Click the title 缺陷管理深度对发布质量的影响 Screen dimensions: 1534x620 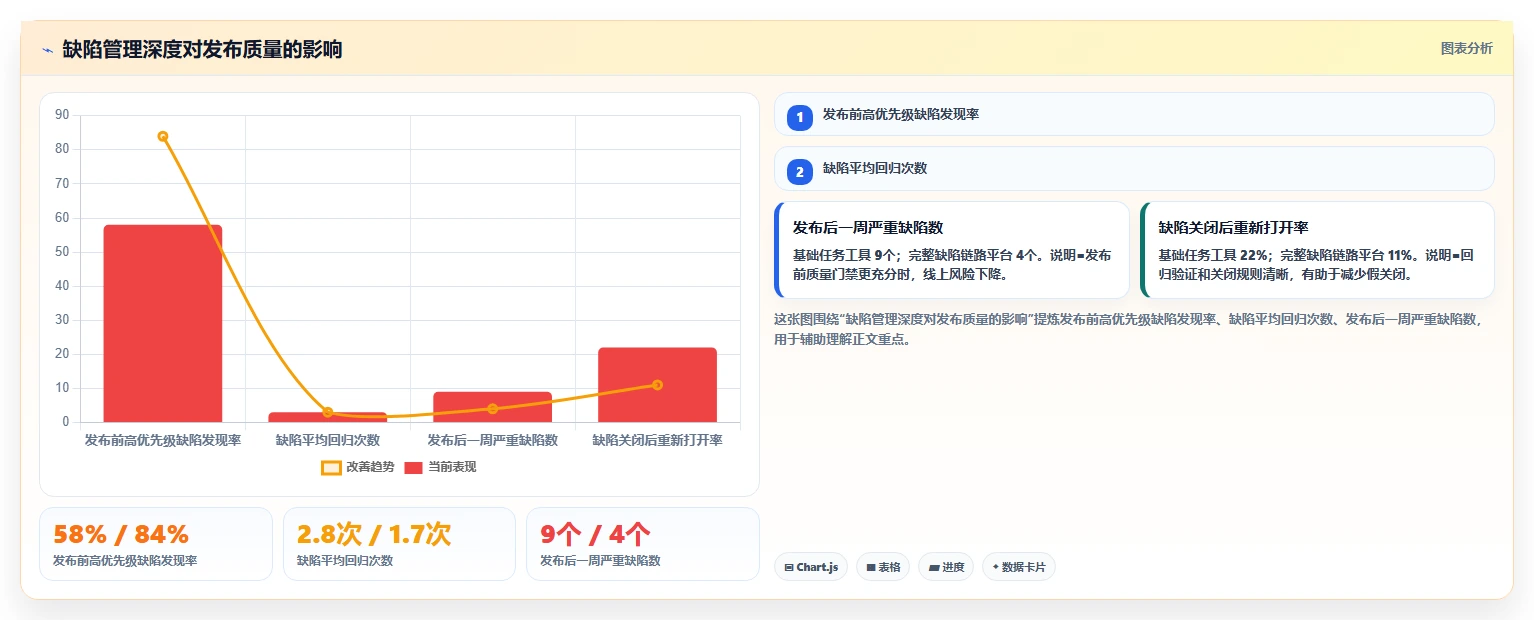pyautogui.click(x=202, y=49)
